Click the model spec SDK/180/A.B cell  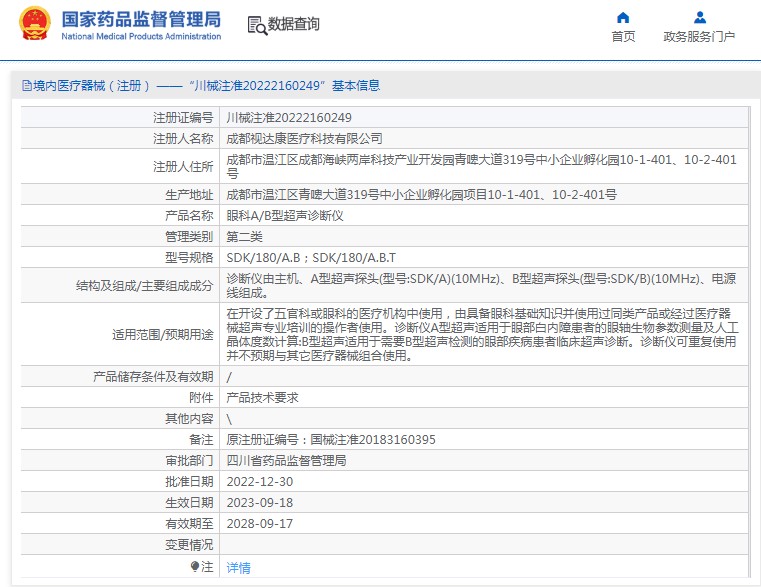tap(311, 257)
